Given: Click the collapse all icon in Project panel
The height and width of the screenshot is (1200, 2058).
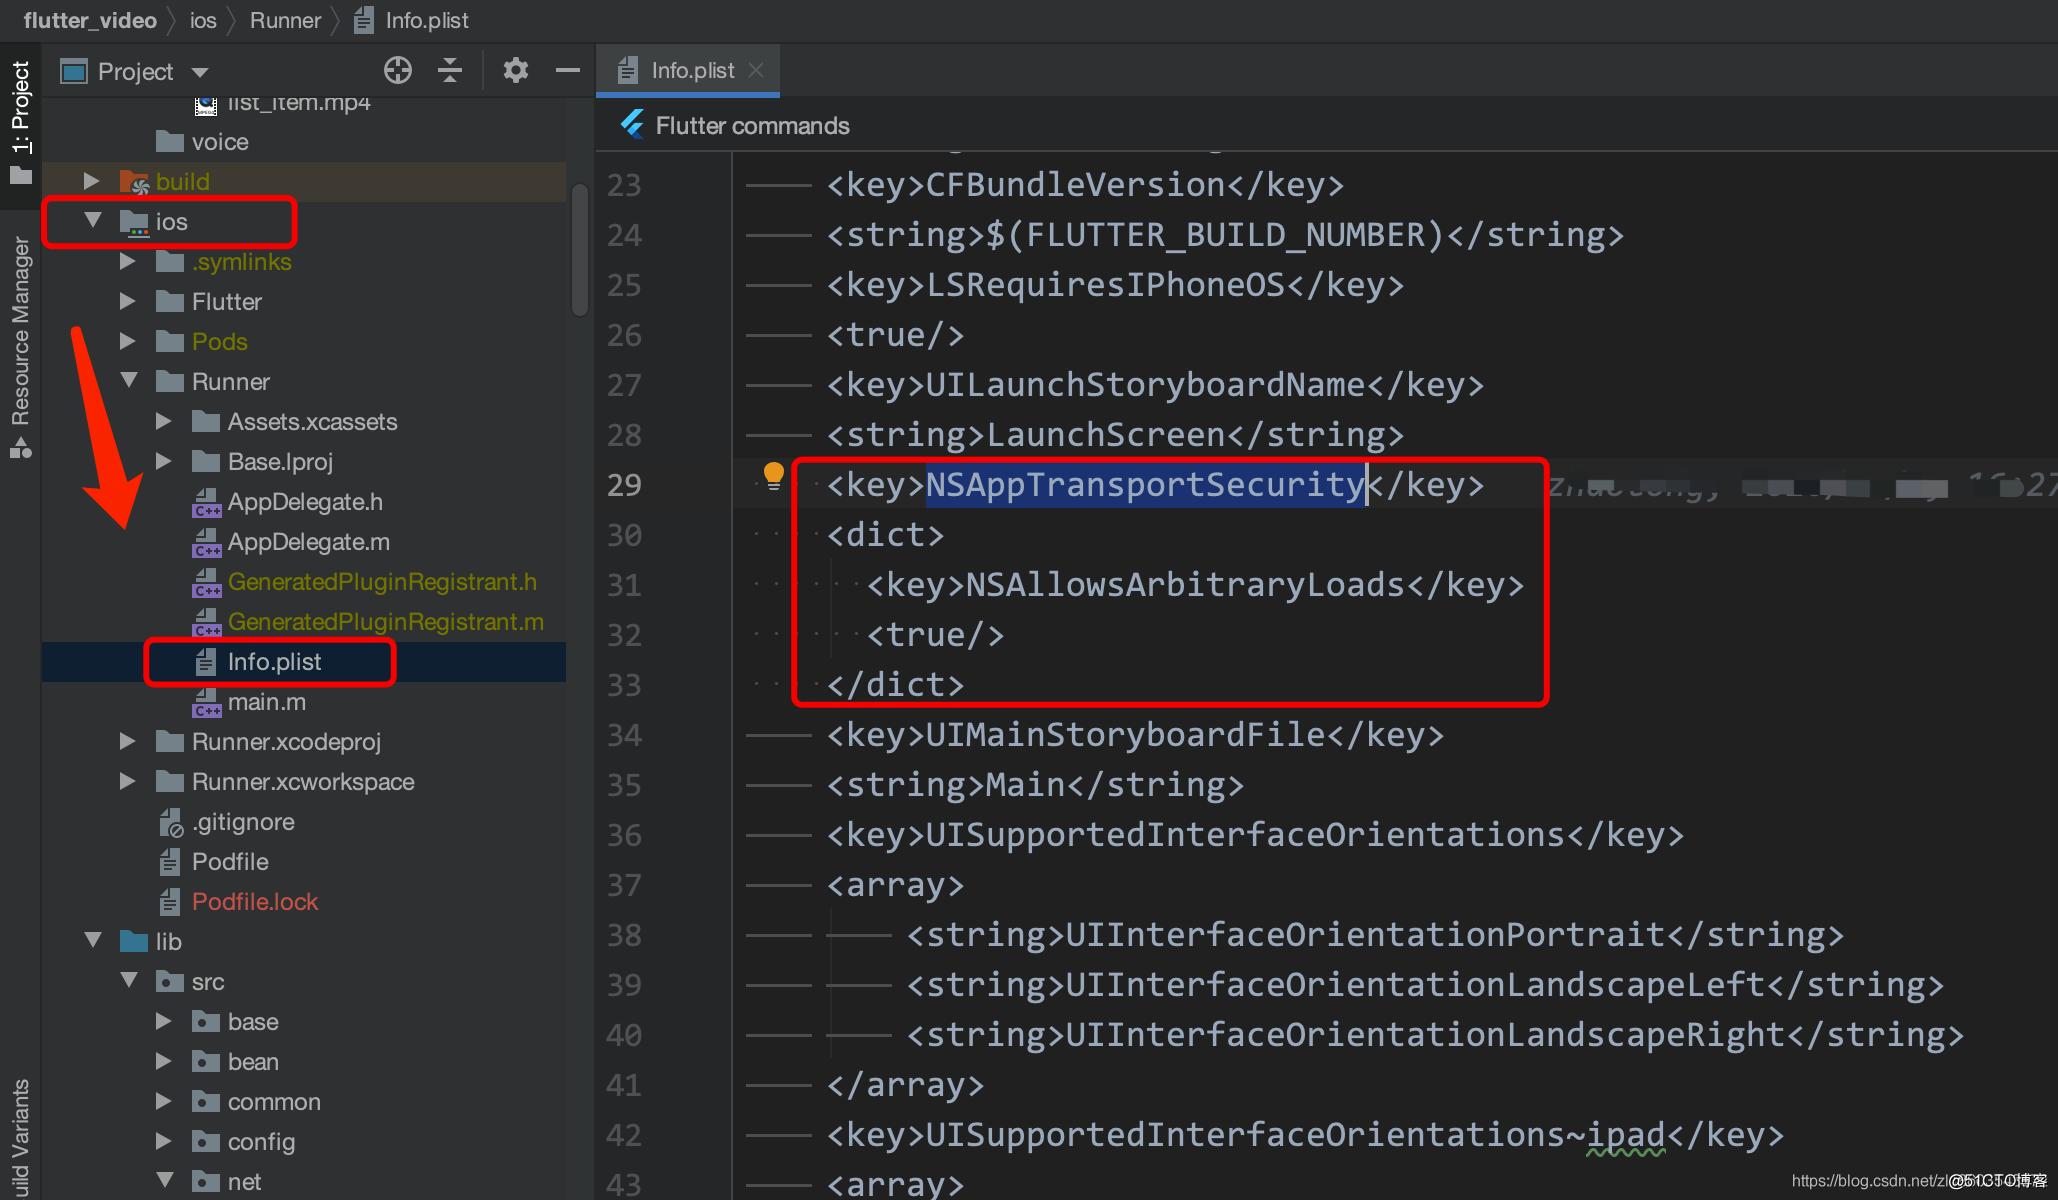Looking at the screenshot, I should 450,70.
